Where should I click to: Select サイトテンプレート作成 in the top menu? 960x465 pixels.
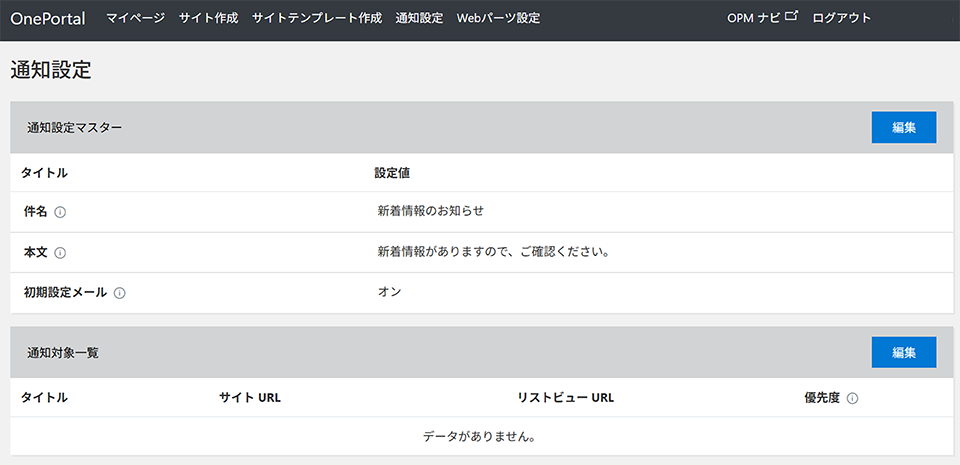point(316,18)
